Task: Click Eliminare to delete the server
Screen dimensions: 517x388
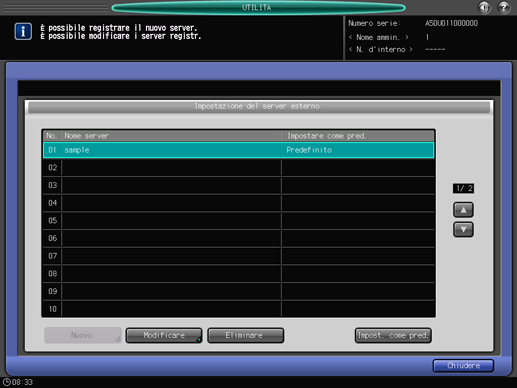Action: (x=246, y=335)
